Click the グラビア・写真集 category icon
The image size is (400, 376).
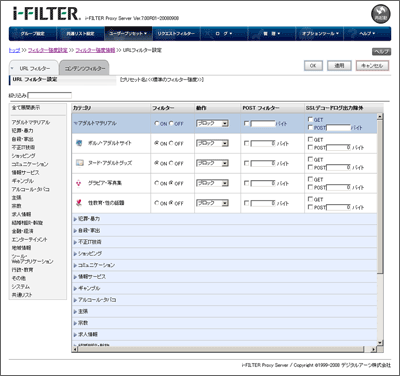click(79, 183)
